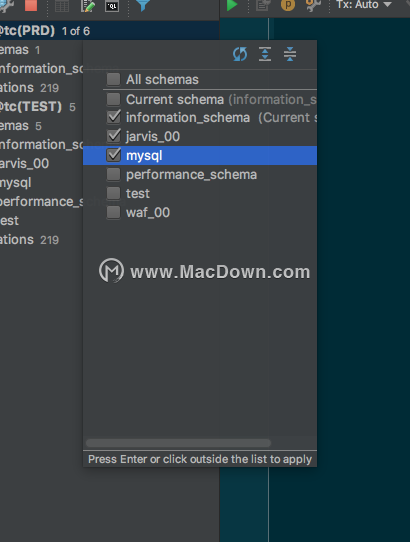Open the '1 of 6' schema selector
Screen dimensions: 410x542
[x=76, y=31]
